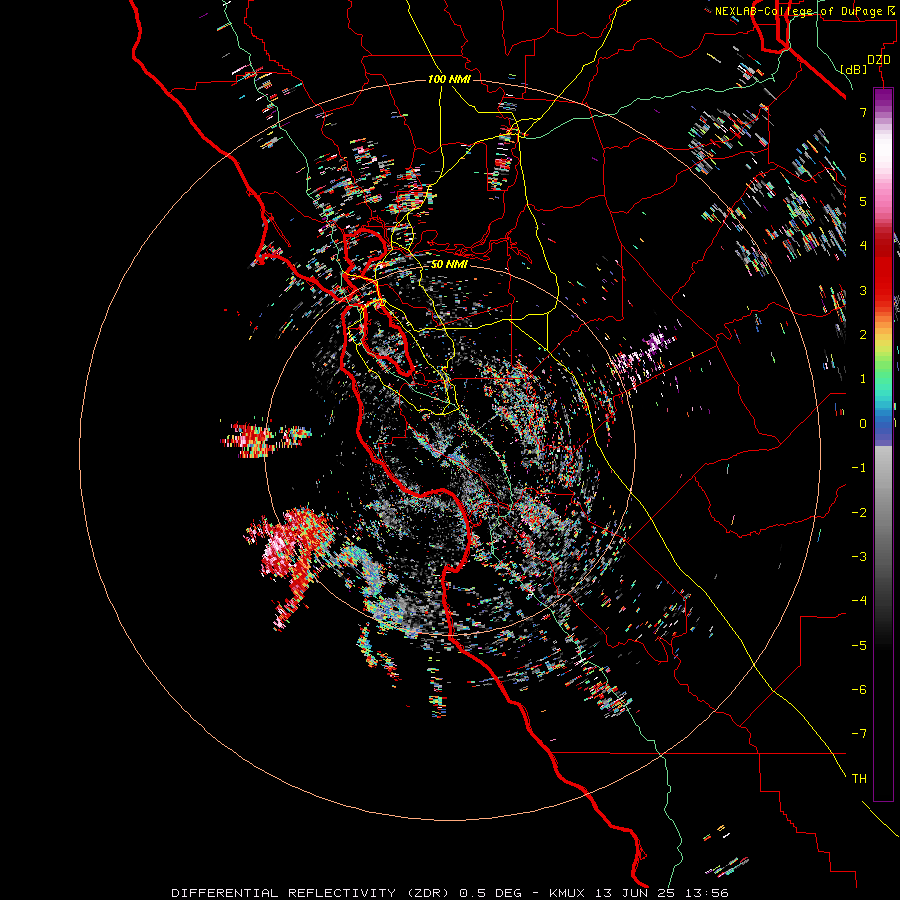The width and height of the screenshot is (900, 900).
Task: Select the [dB] units label
Action: pyautogui.click(x=853, y=69)
